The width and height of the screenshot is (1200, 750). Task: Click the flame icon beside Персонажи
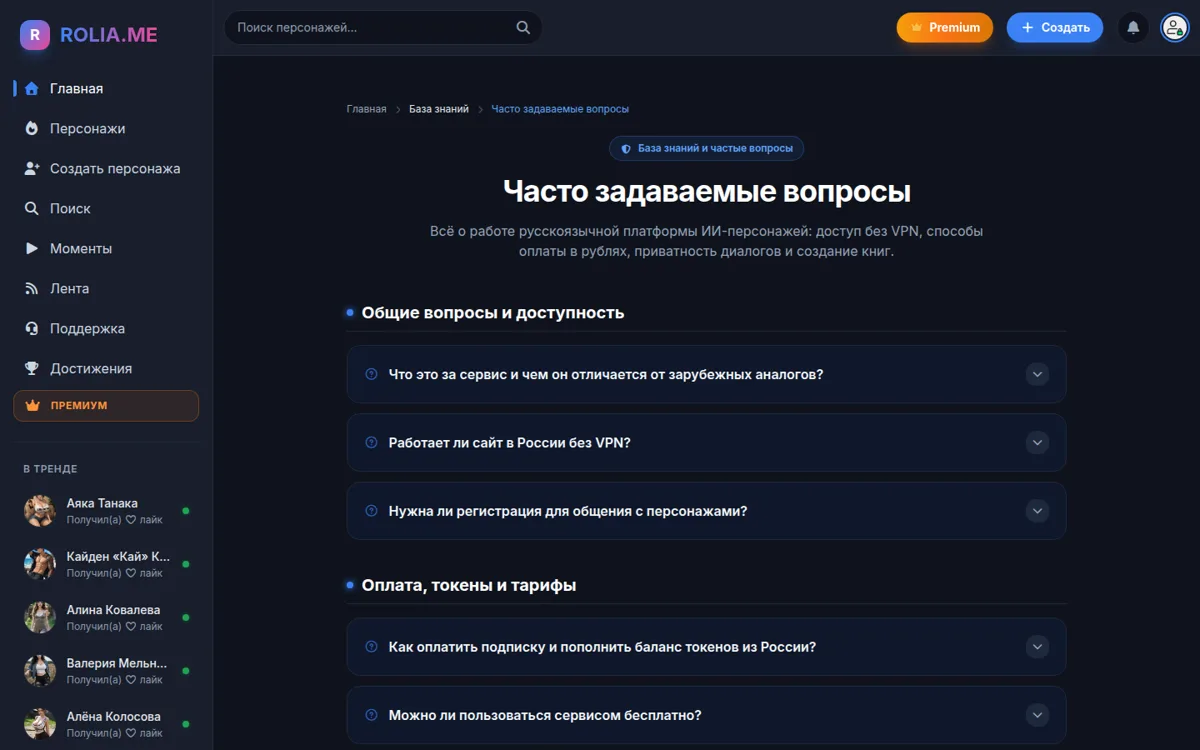pyautogui.click(x=31, y=128)
